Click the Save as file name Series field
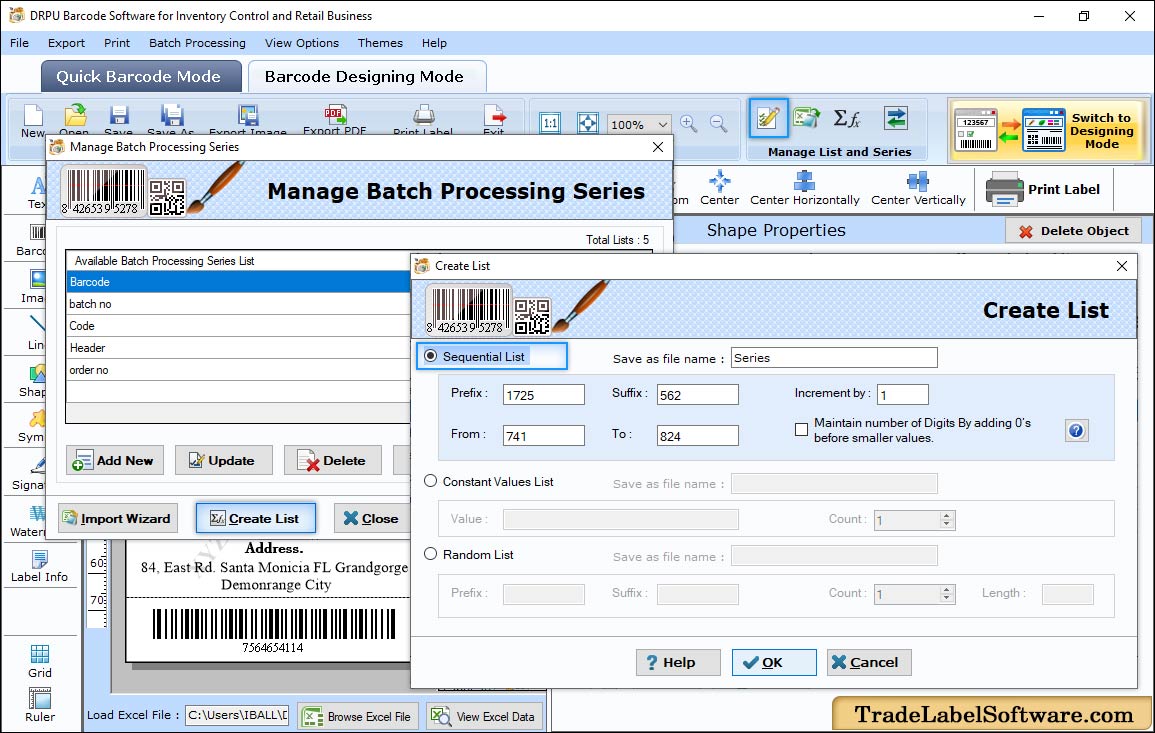This screenshot has height=733, width=1155. (x=834, y=358)
